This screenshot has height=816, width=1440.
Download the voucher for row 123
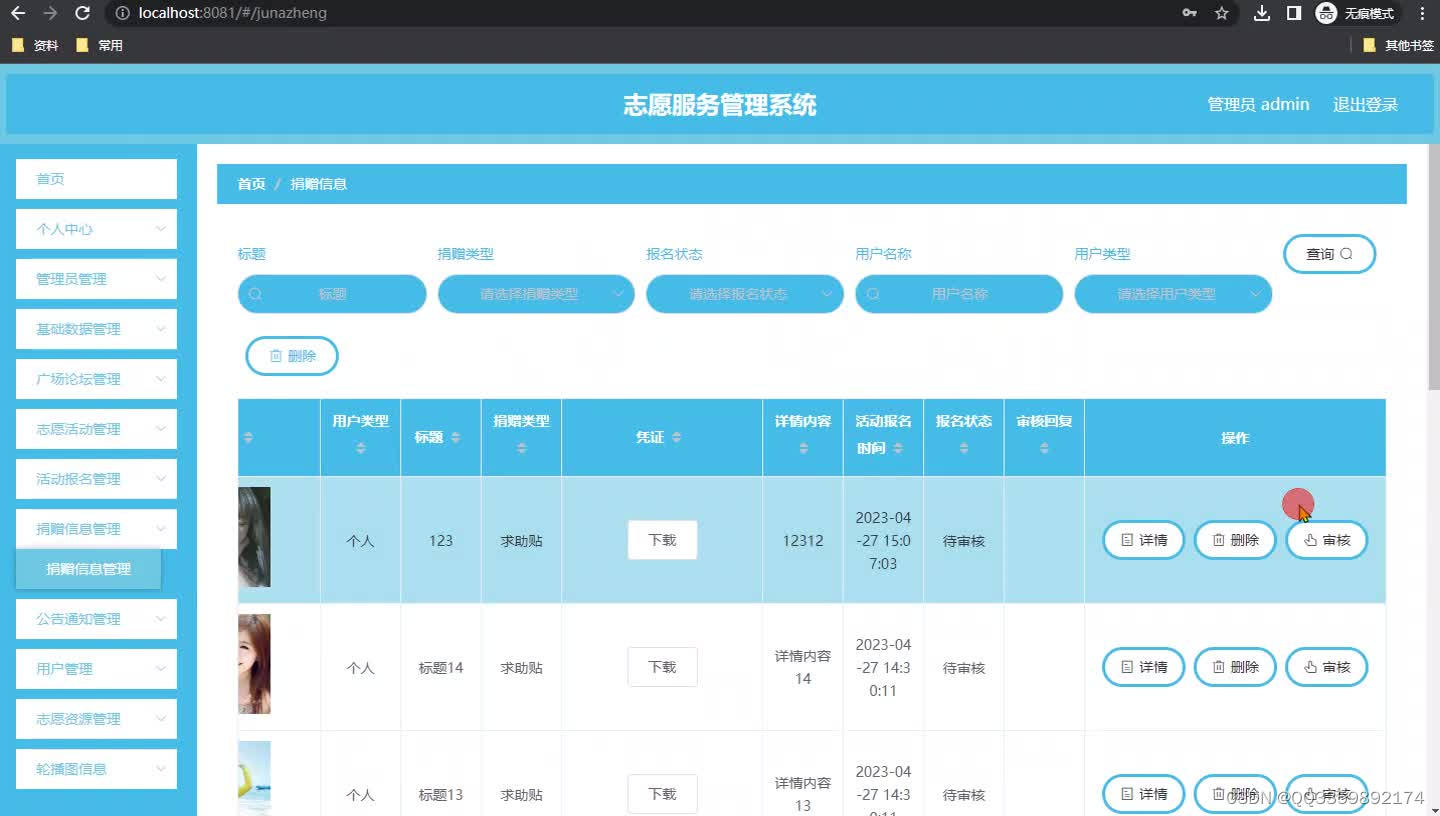click(662, 540)
